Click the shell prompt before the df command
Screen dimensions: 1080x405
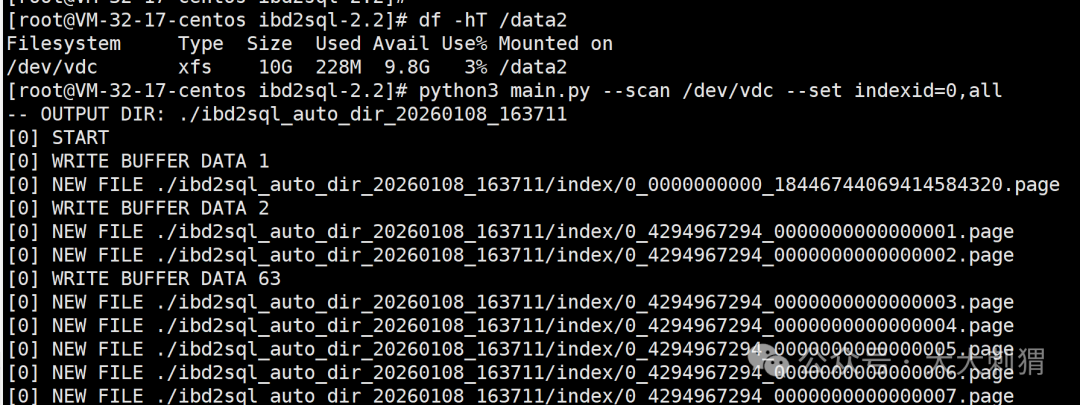pyautogui.click(x=207, y=21)
